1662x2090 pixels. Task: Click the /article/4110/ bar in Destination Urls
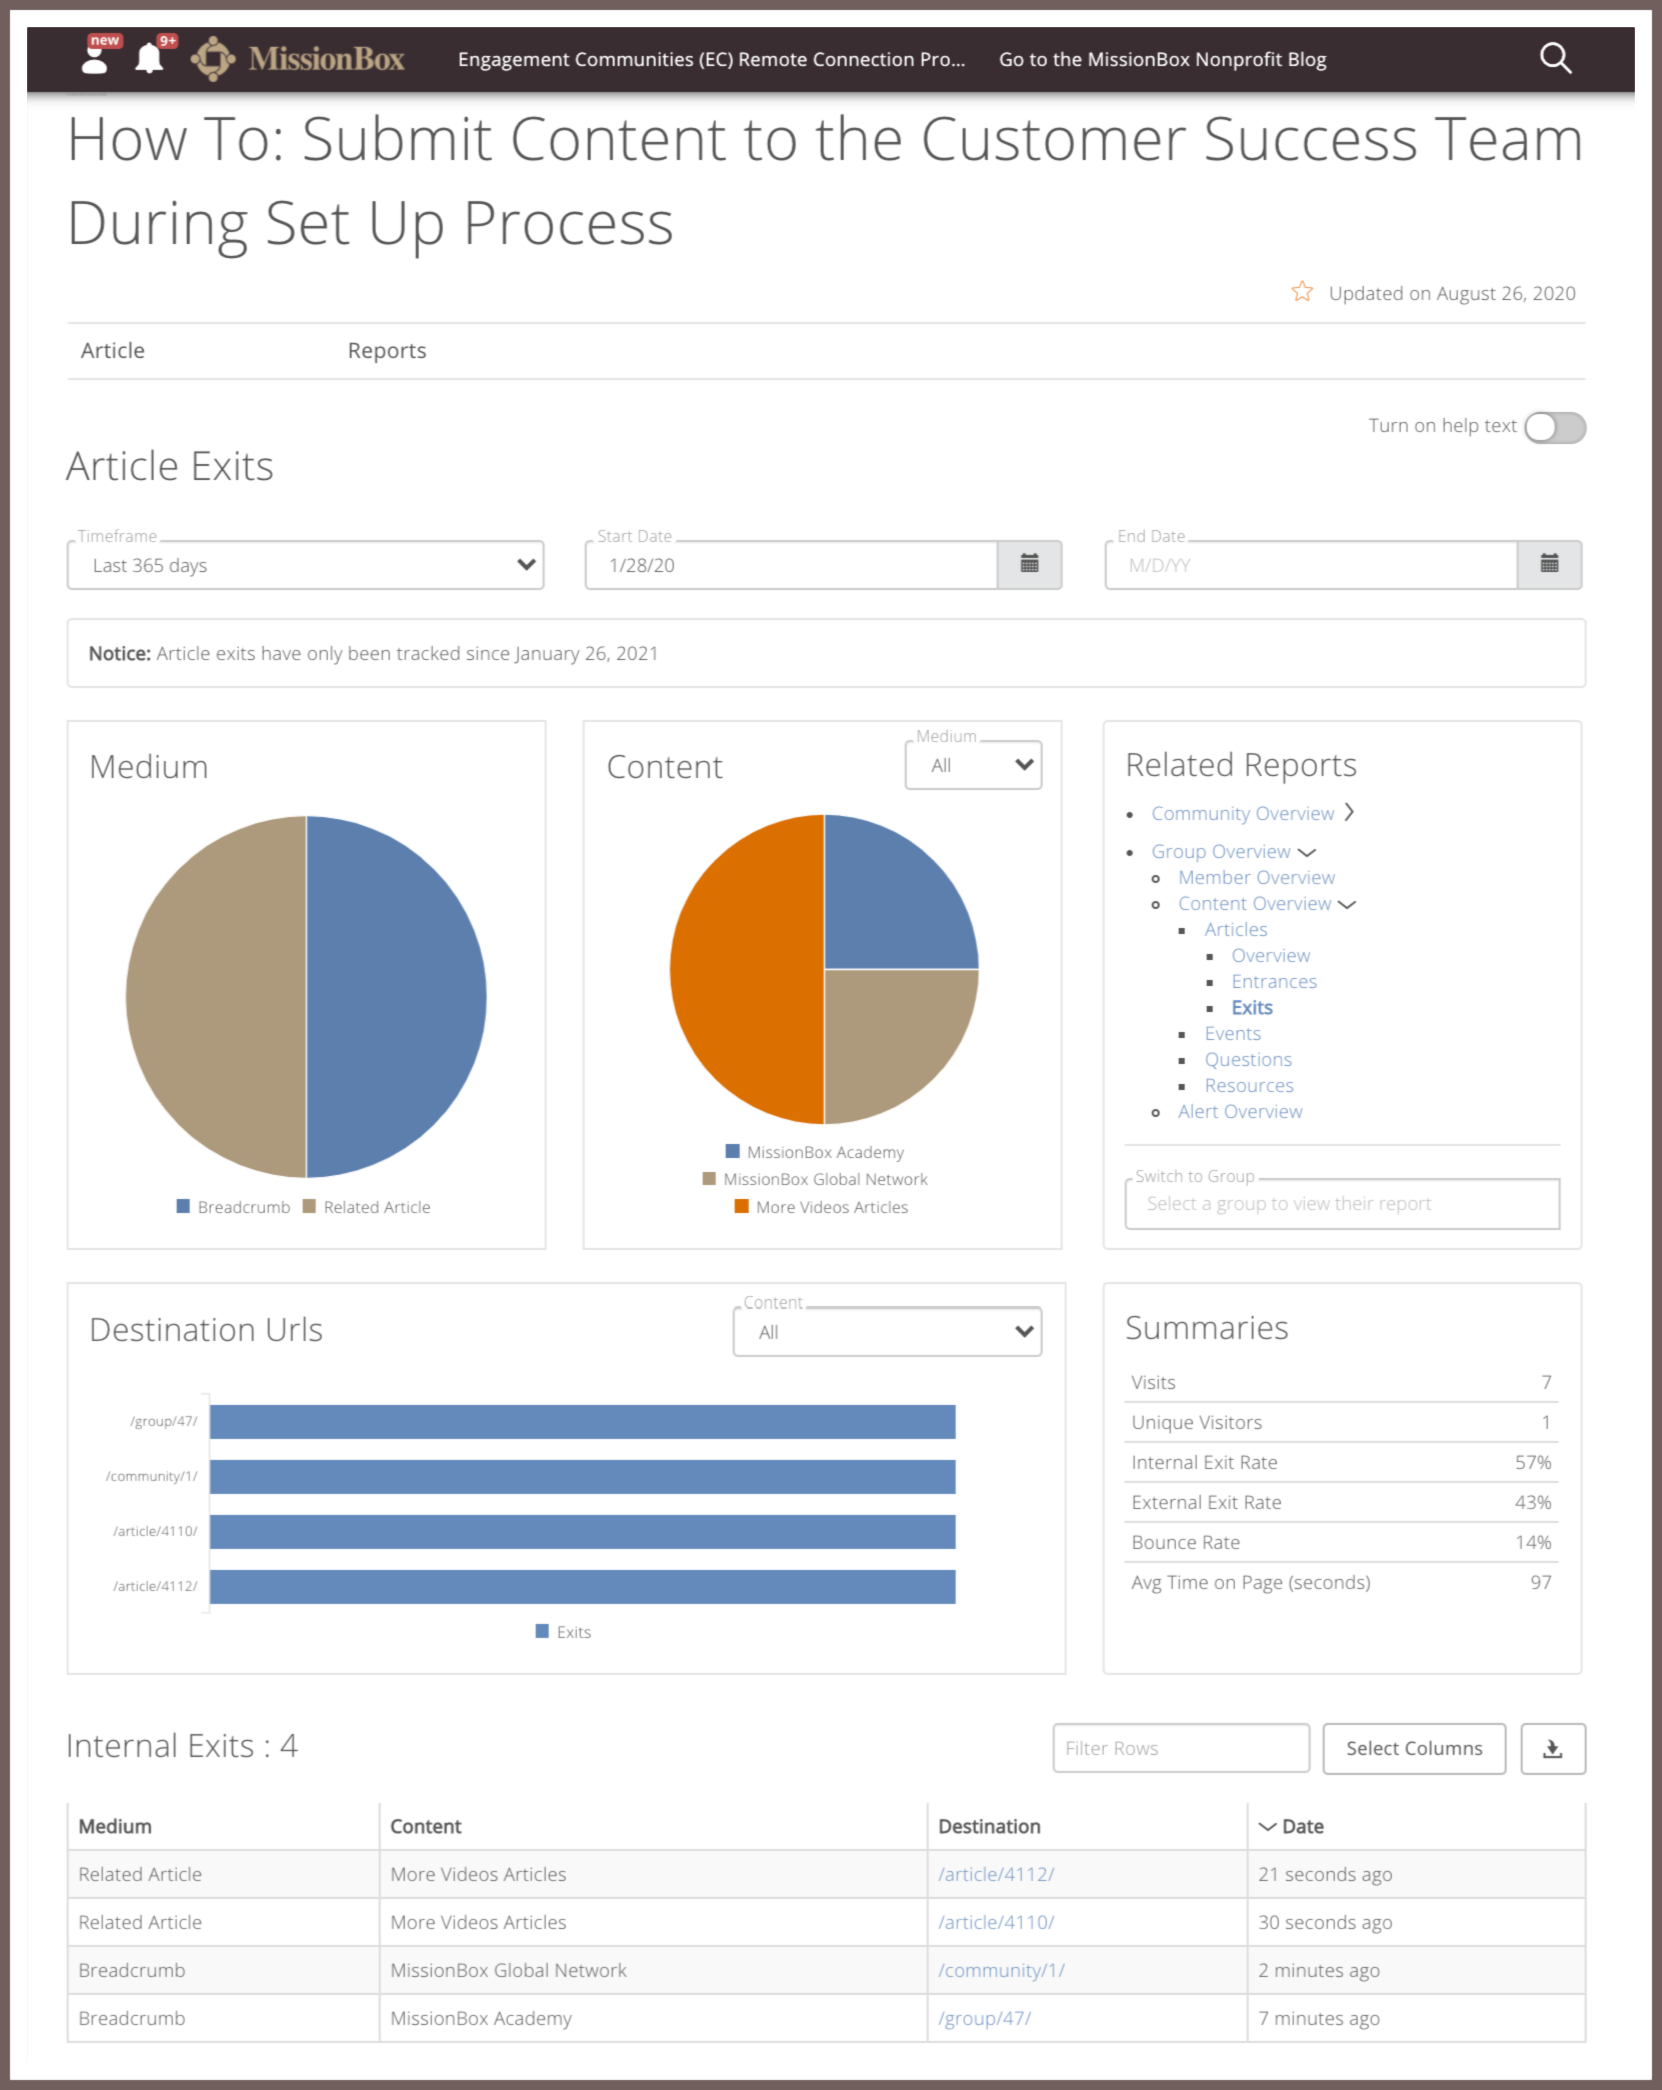(x=582, y=1531)
